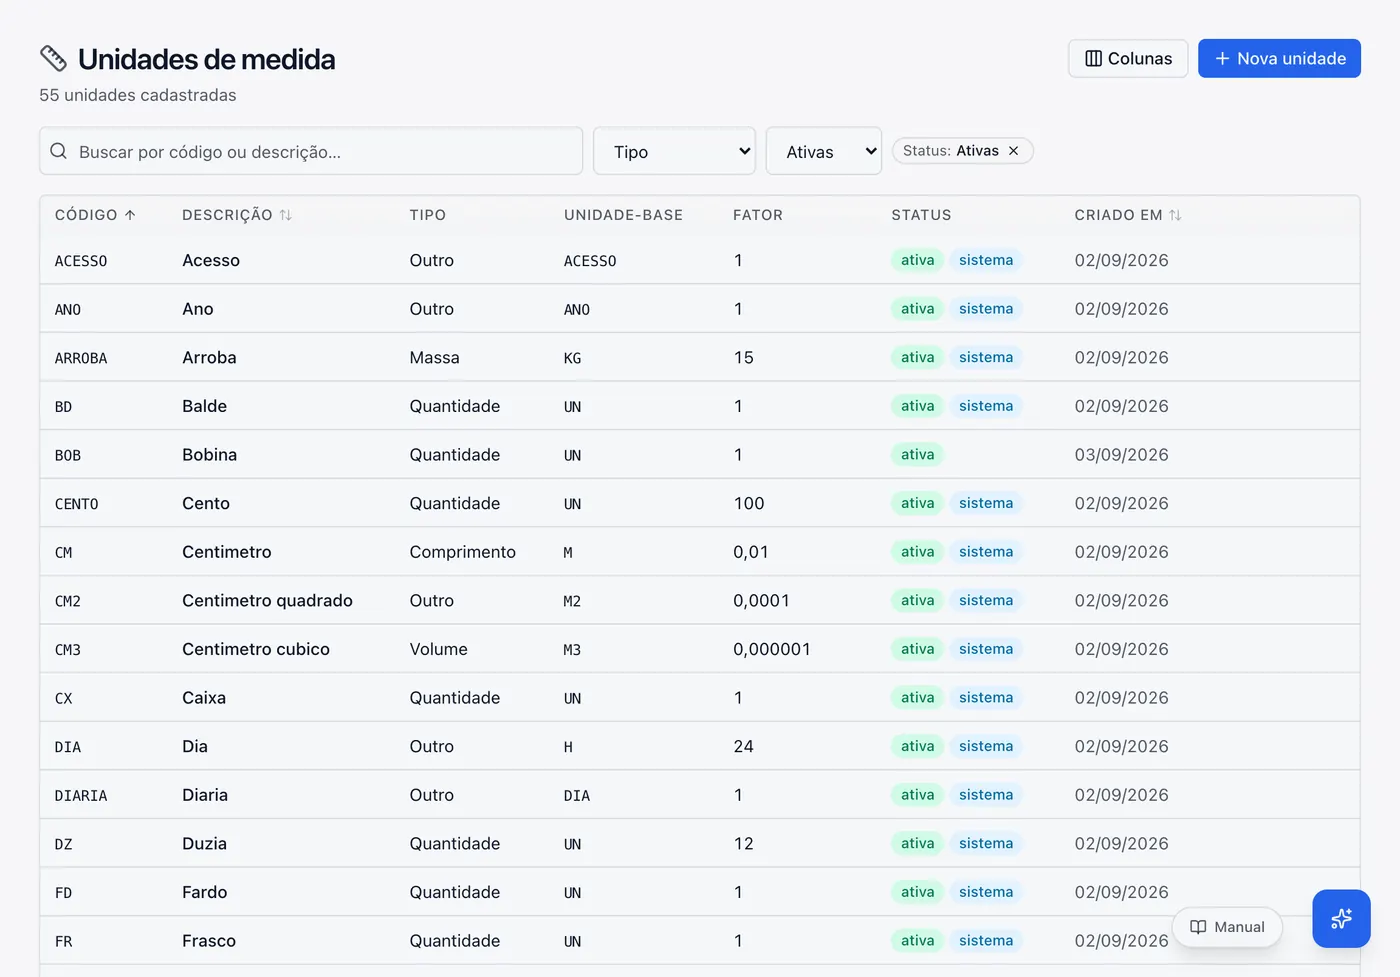Open the Ativas status dropdown

pyautogui.click(x=824, y=151)
